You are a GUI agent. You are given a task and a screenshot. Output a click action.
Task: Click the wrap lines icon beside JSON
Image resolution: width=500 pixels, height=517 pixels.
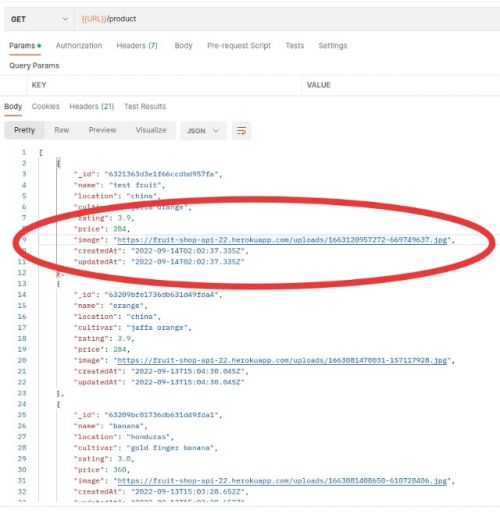coord(241,131)
